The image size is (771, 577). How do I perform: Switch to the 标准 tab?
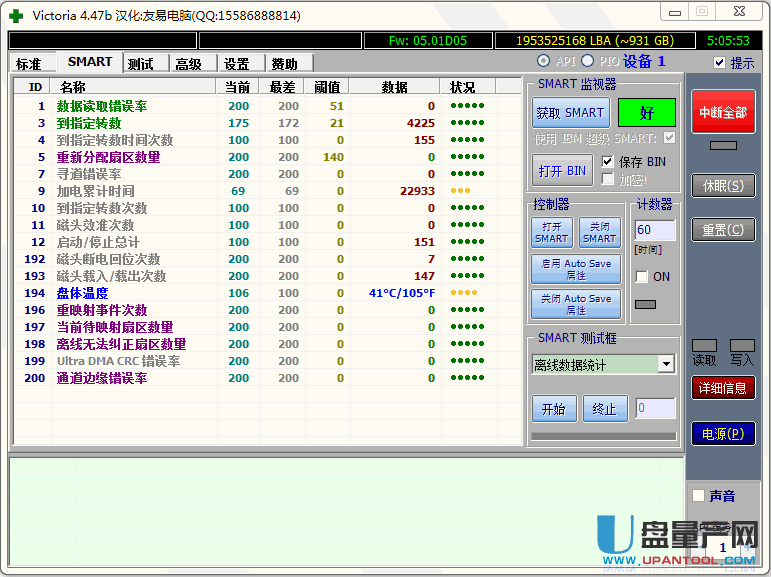tap(29, 64)
